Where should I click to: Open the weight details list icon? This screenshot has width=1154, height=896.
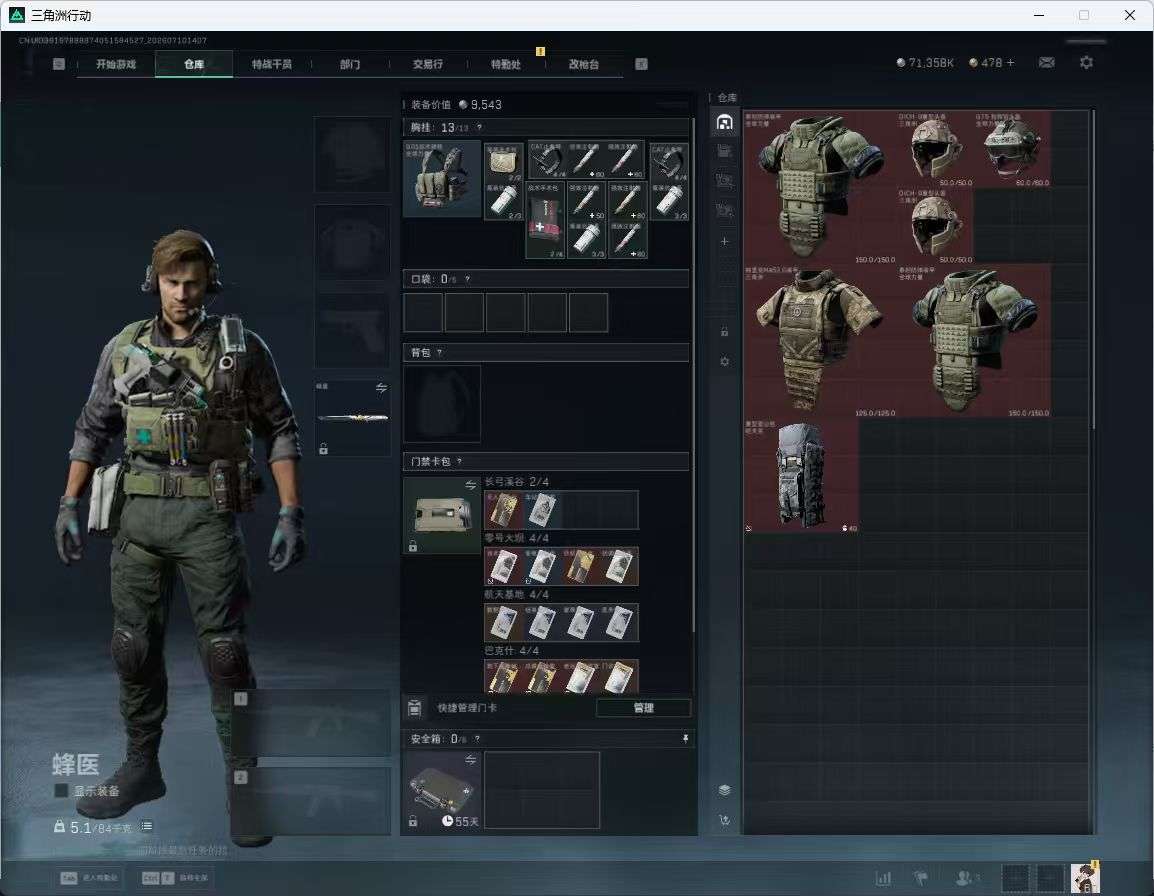147,826
